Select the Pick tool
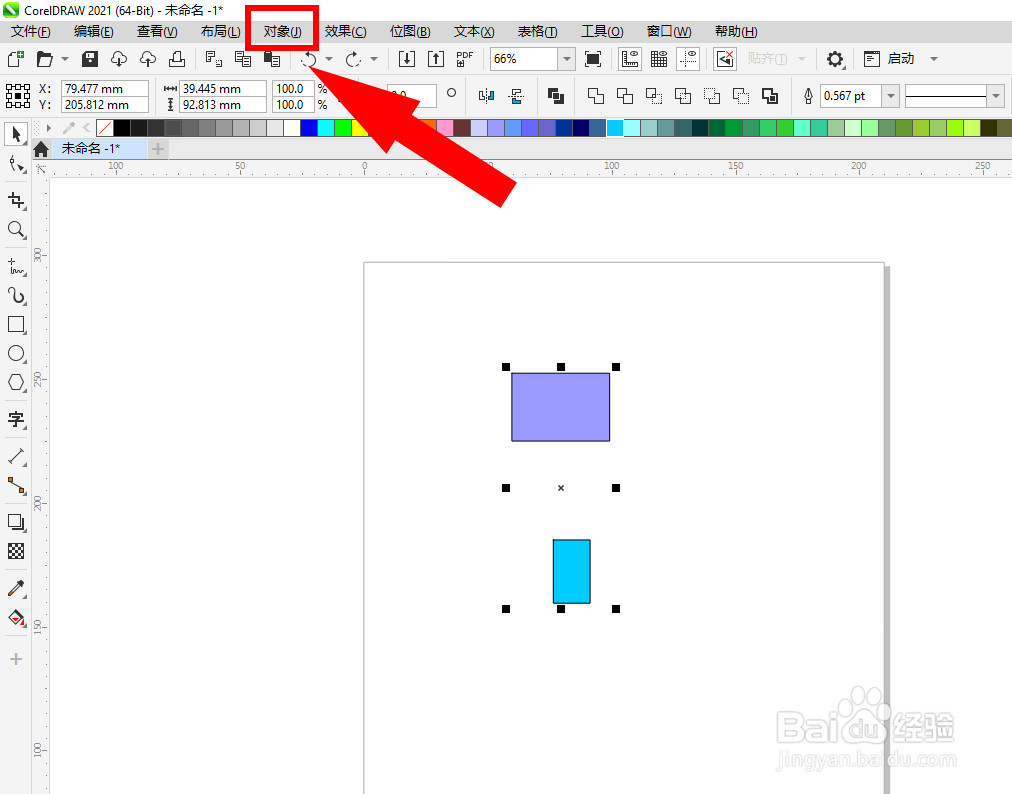This screenshot has height=794, width=1012. (x=15, y=134)
